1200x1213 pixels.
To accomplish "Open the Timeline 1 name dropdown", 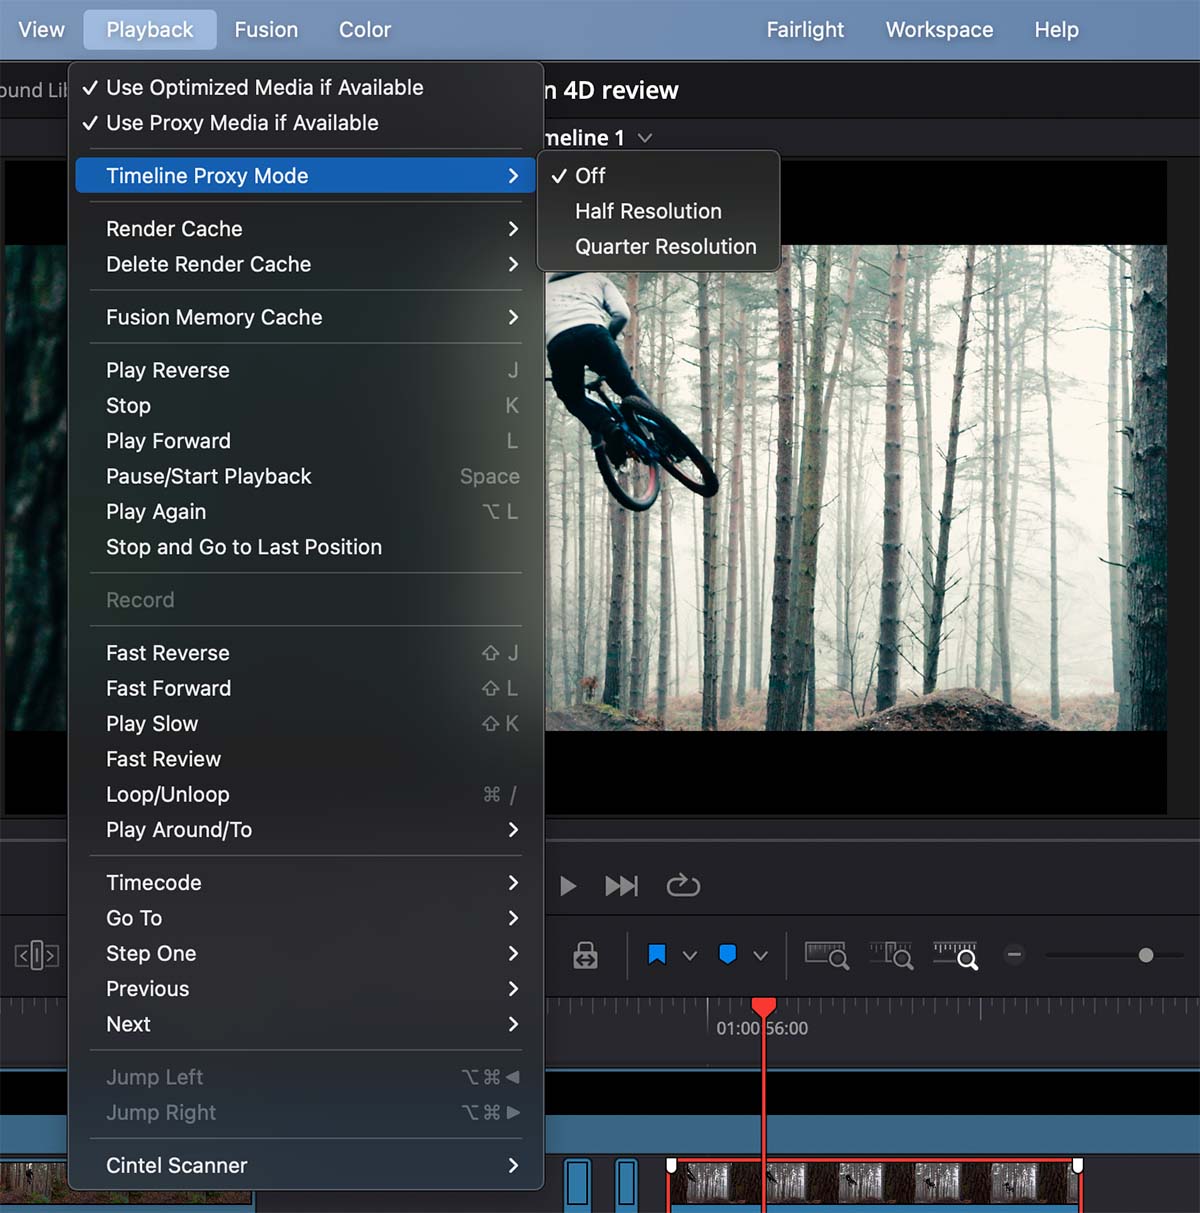I will pos(645,138).
